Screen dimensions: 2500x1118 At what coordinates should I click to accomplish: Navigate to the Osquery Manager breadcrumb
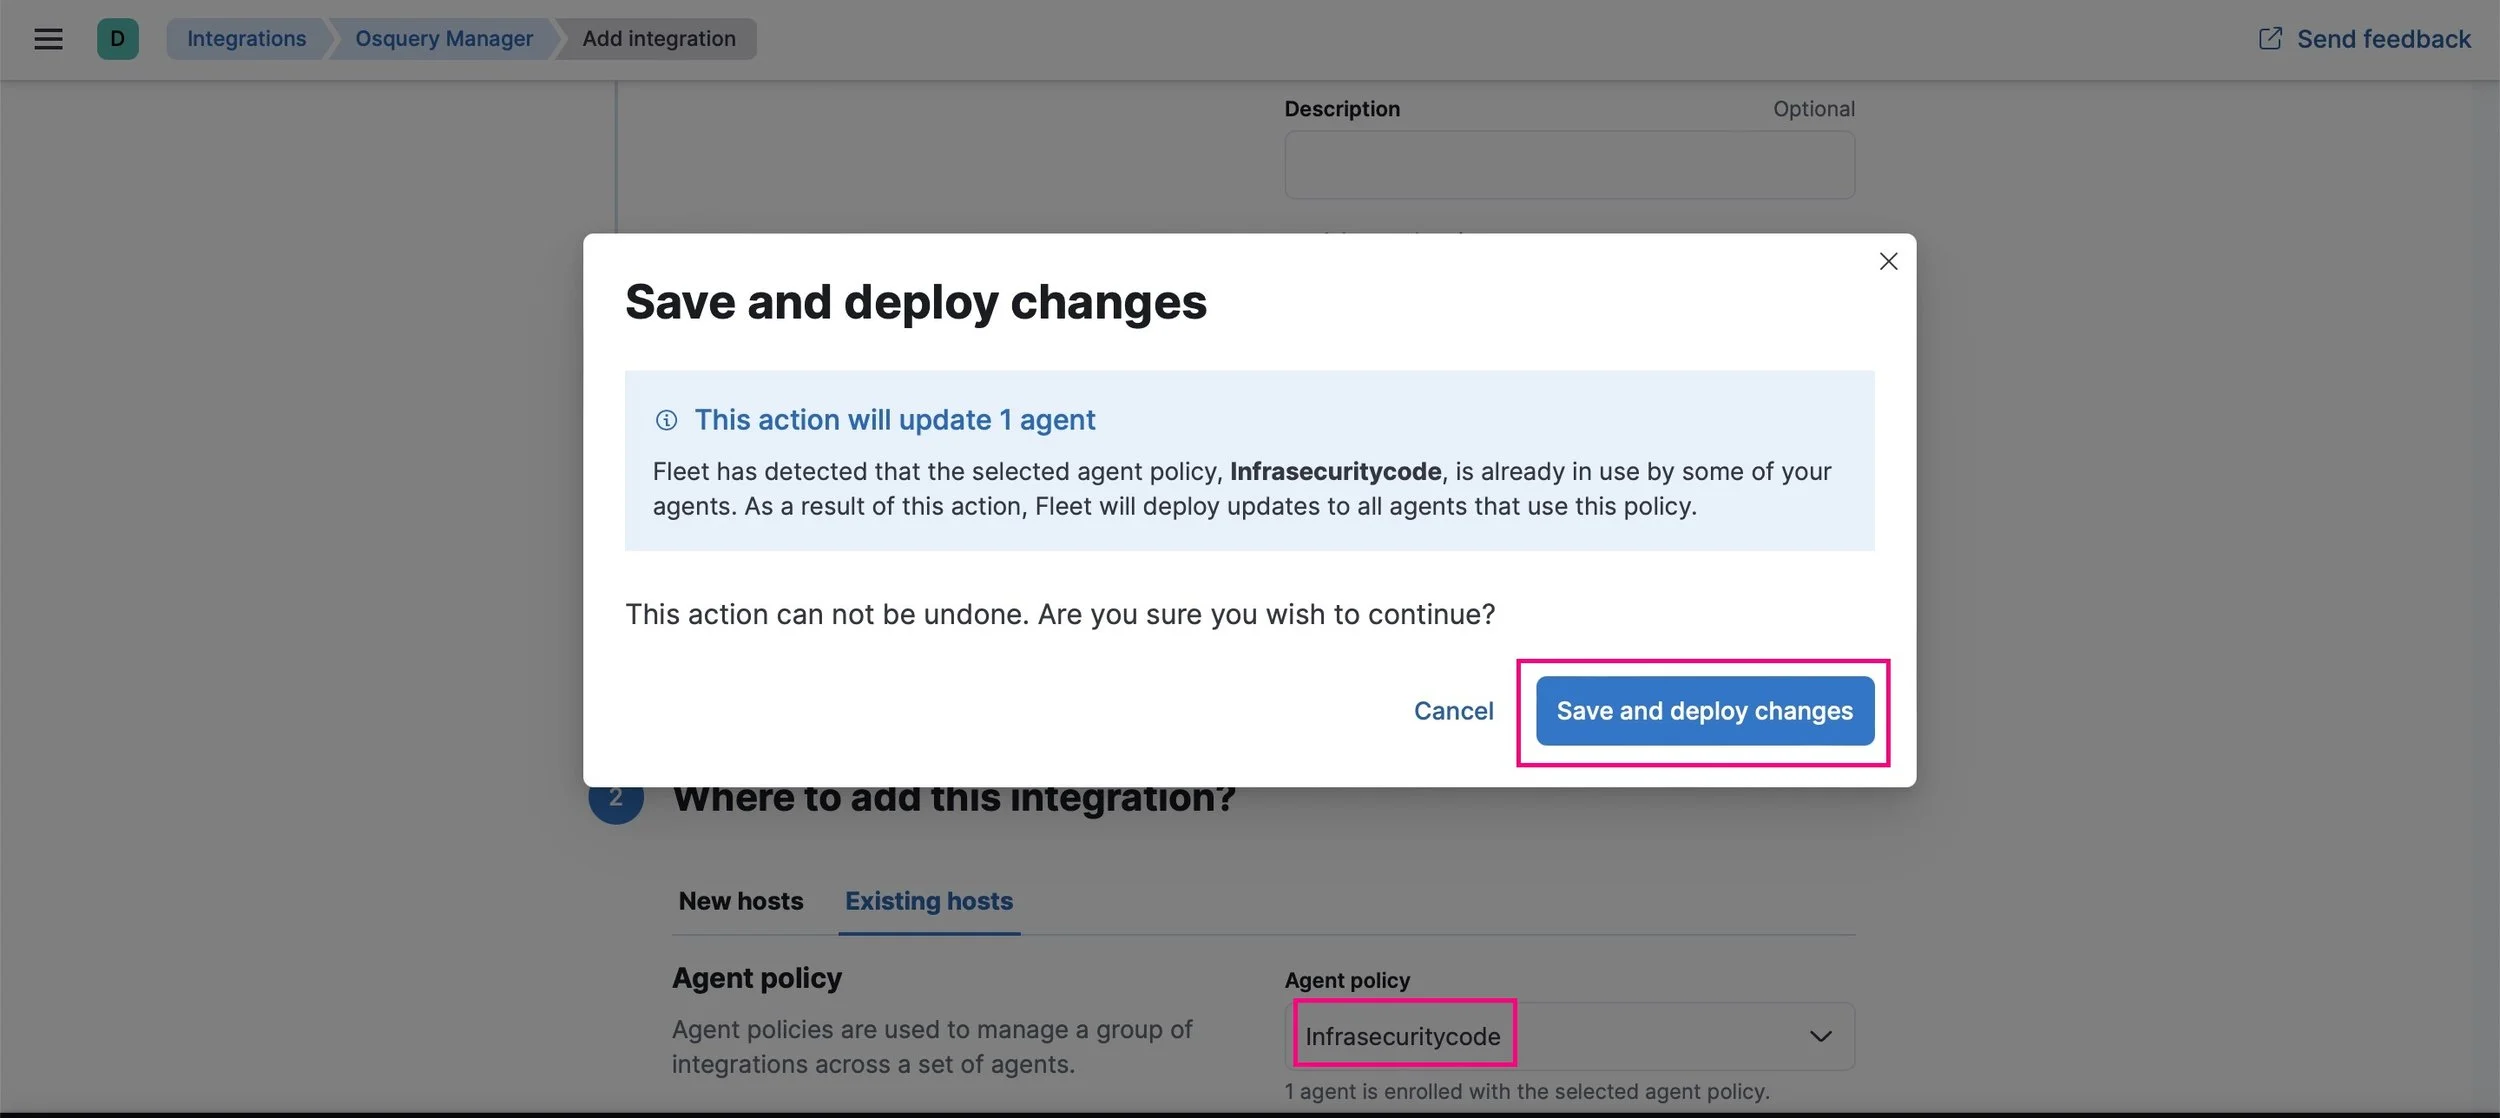[x=443, y=39]
